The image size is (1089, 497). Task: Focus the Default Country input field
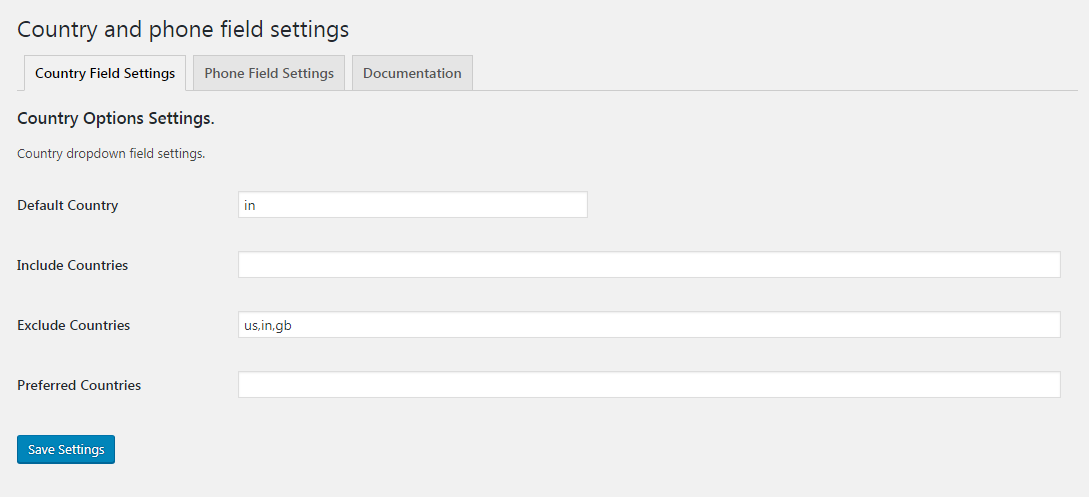(x=412, y=205)
